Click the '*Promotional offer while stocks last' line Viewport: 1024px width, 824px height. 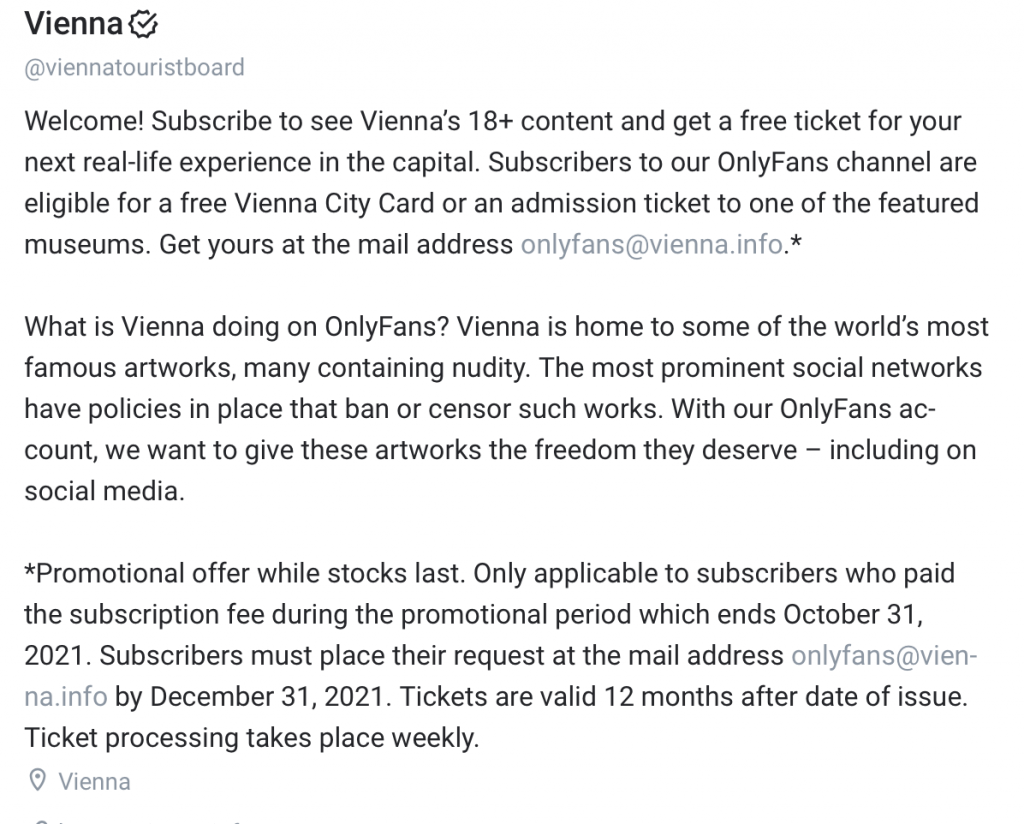point(245,573)
